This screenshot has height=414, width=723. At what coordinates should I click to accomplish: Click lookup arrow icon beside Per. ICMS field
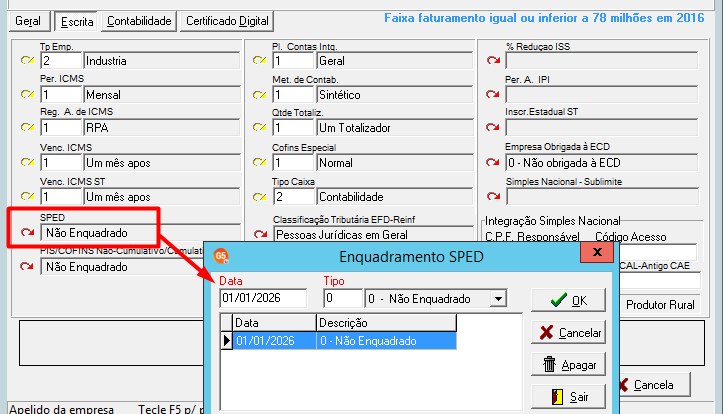(28, 95)
